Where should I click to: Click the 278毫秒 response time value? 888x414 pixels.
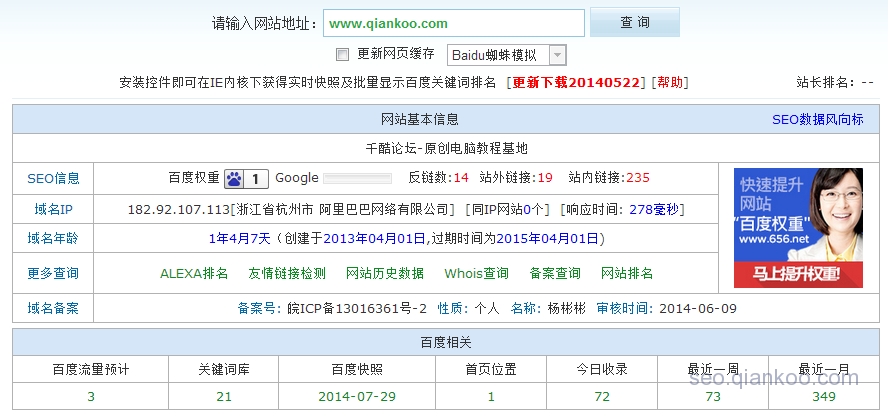click(654, 210)
